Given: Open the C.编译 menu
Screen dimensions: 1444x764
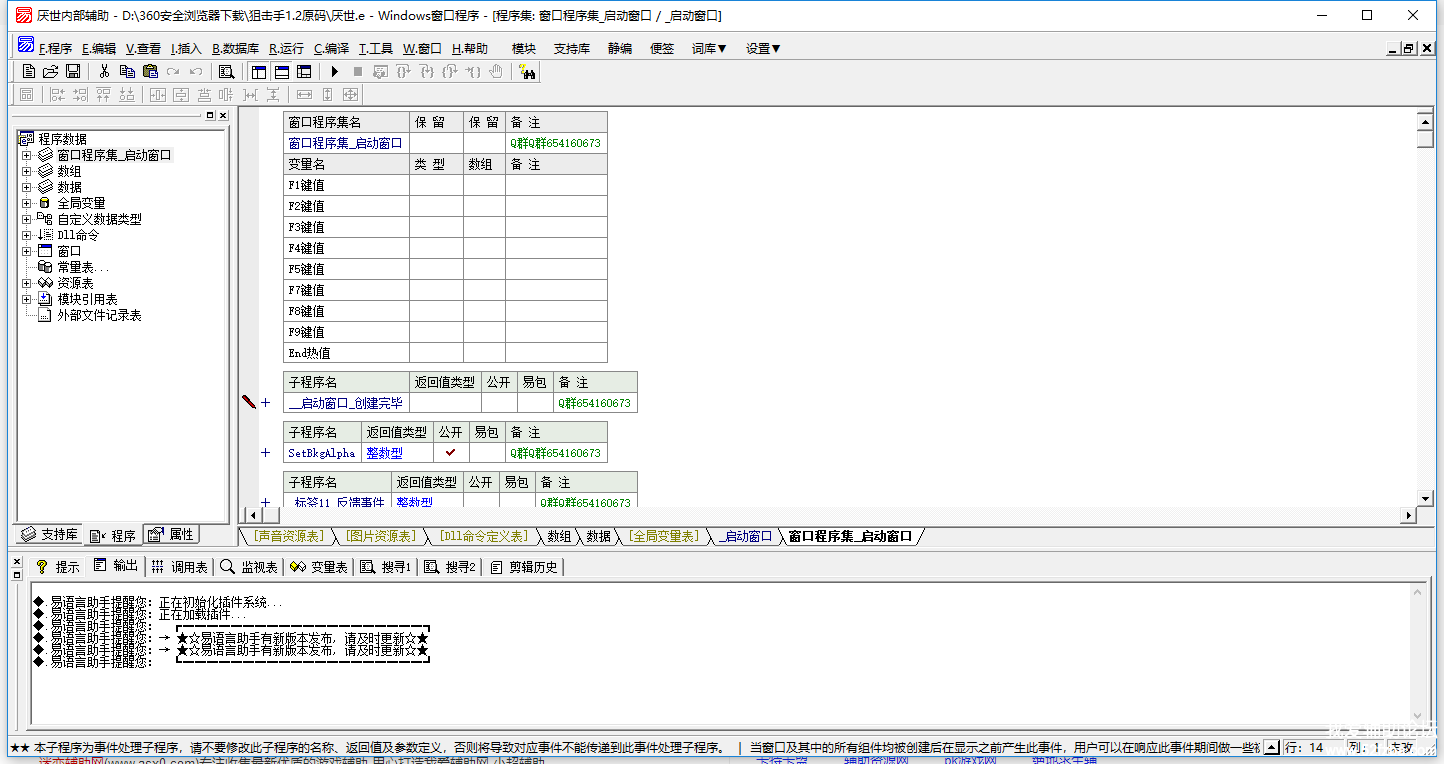Looking at the screenshot, I should (331, 48).
